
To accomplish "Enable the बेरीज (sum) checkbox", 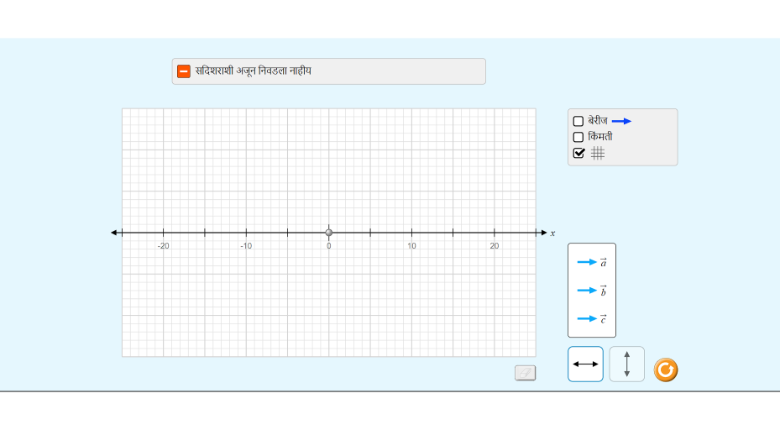I will tap(578, 121).
